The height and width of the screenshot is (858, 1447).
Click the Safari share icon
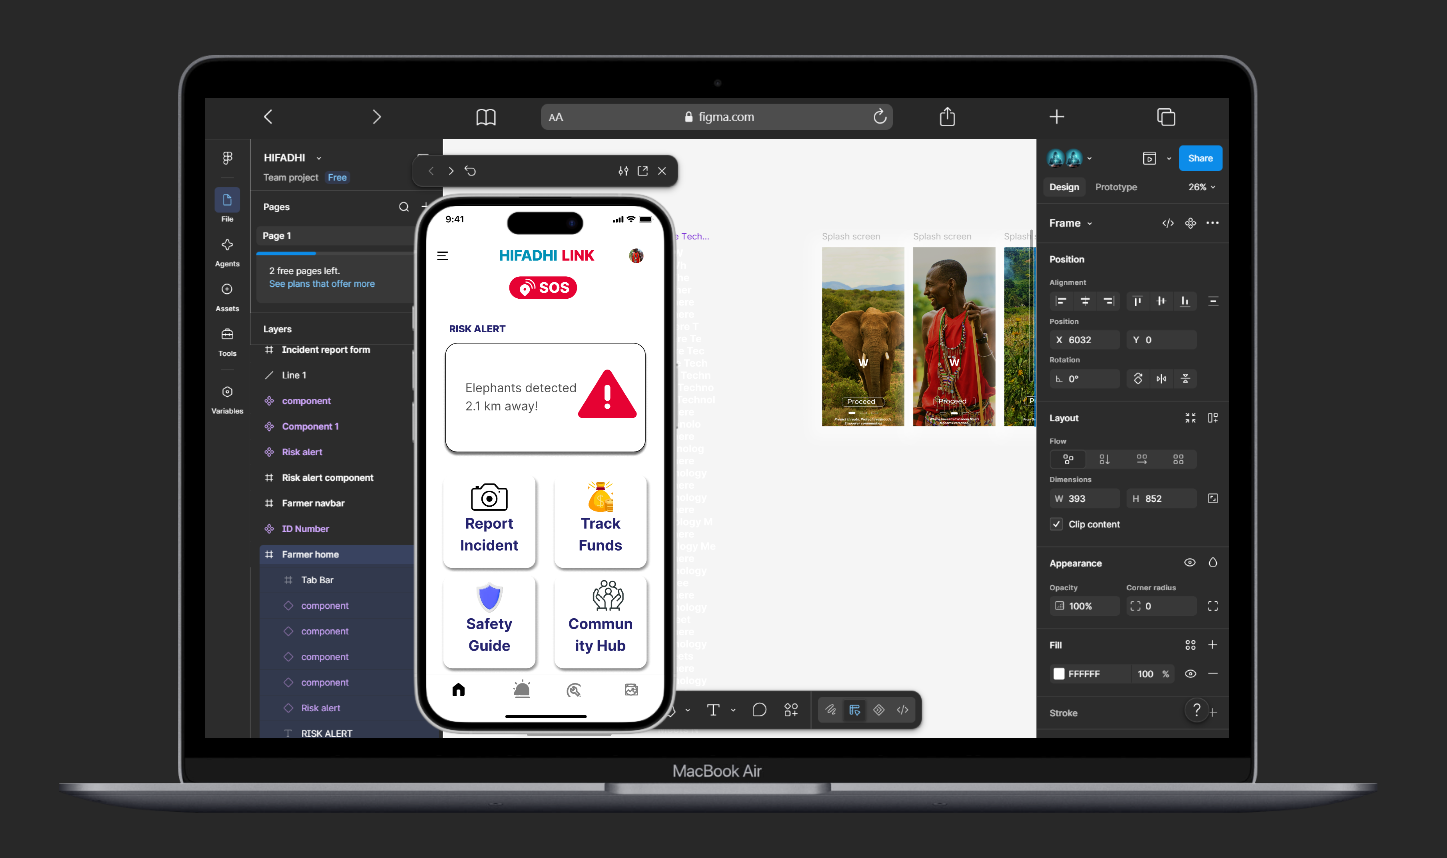tap(948, 117)
